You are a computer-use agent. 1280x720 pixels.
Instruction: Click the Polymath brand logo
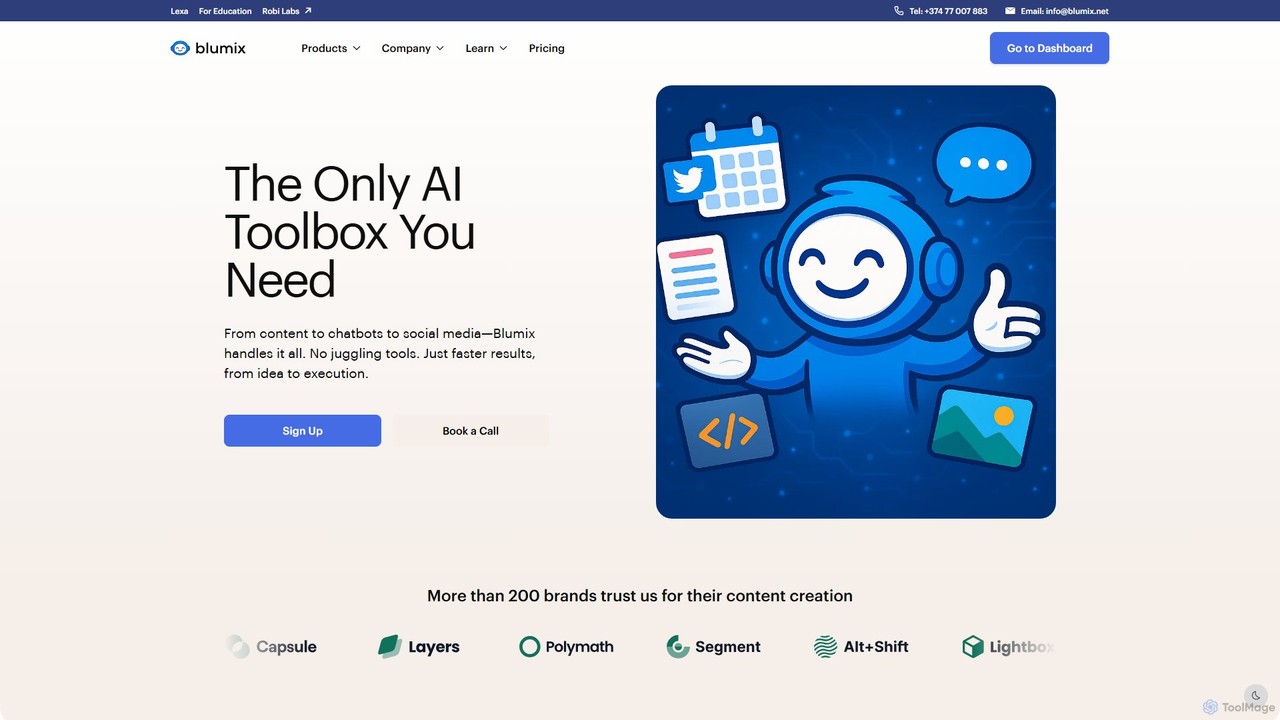566,647
